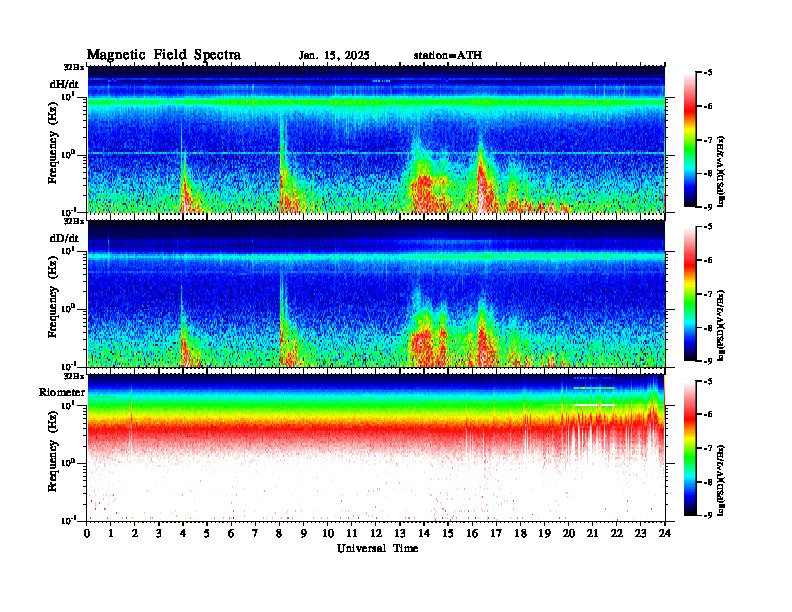
Task: Click hour label 20 on the time axis
Action: pyautogui.click(x=569, y=533)
